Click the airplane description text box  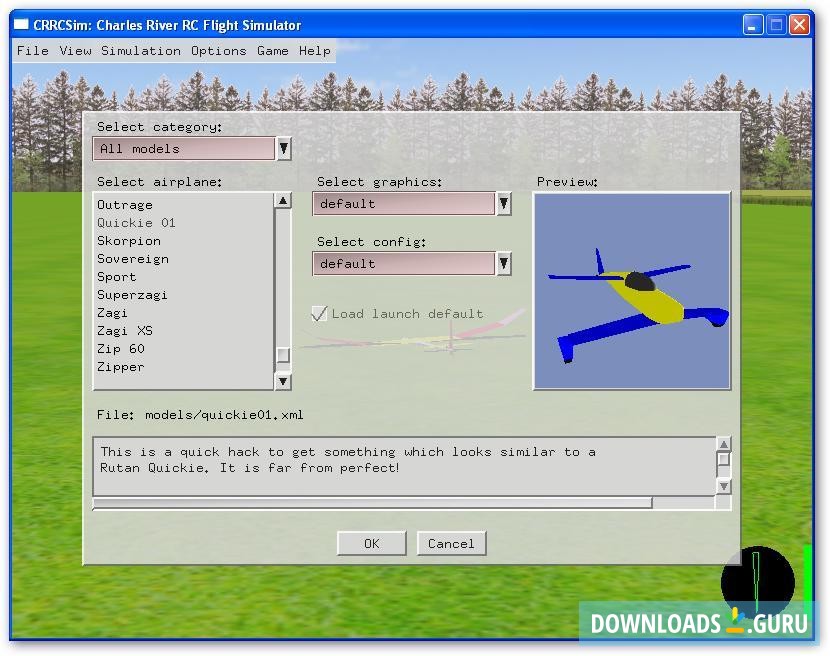[x=404, y=466]
